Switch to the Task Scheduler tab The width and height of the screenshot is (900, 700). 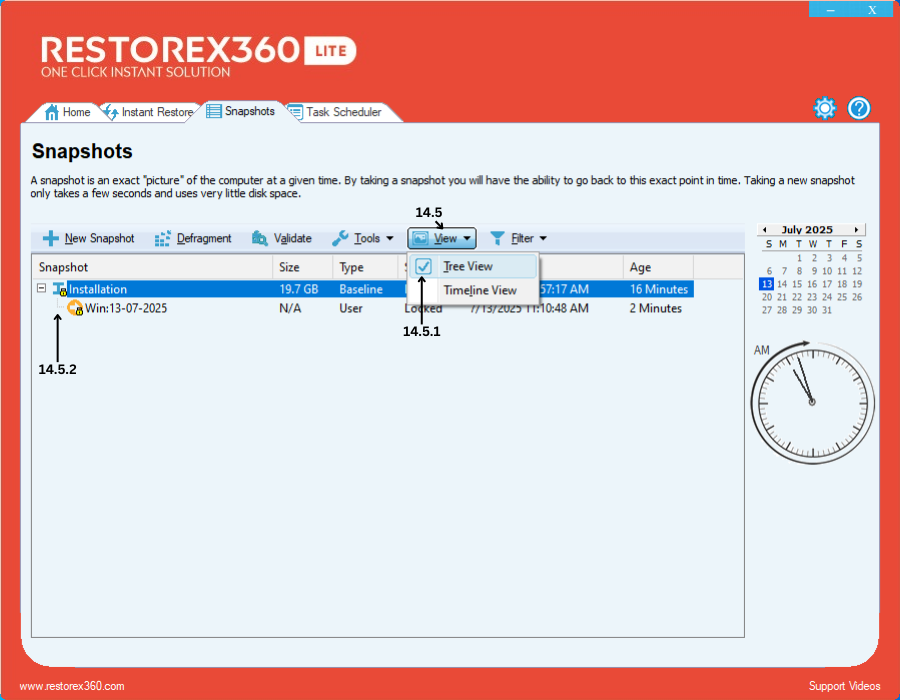[x=342, y=112]
